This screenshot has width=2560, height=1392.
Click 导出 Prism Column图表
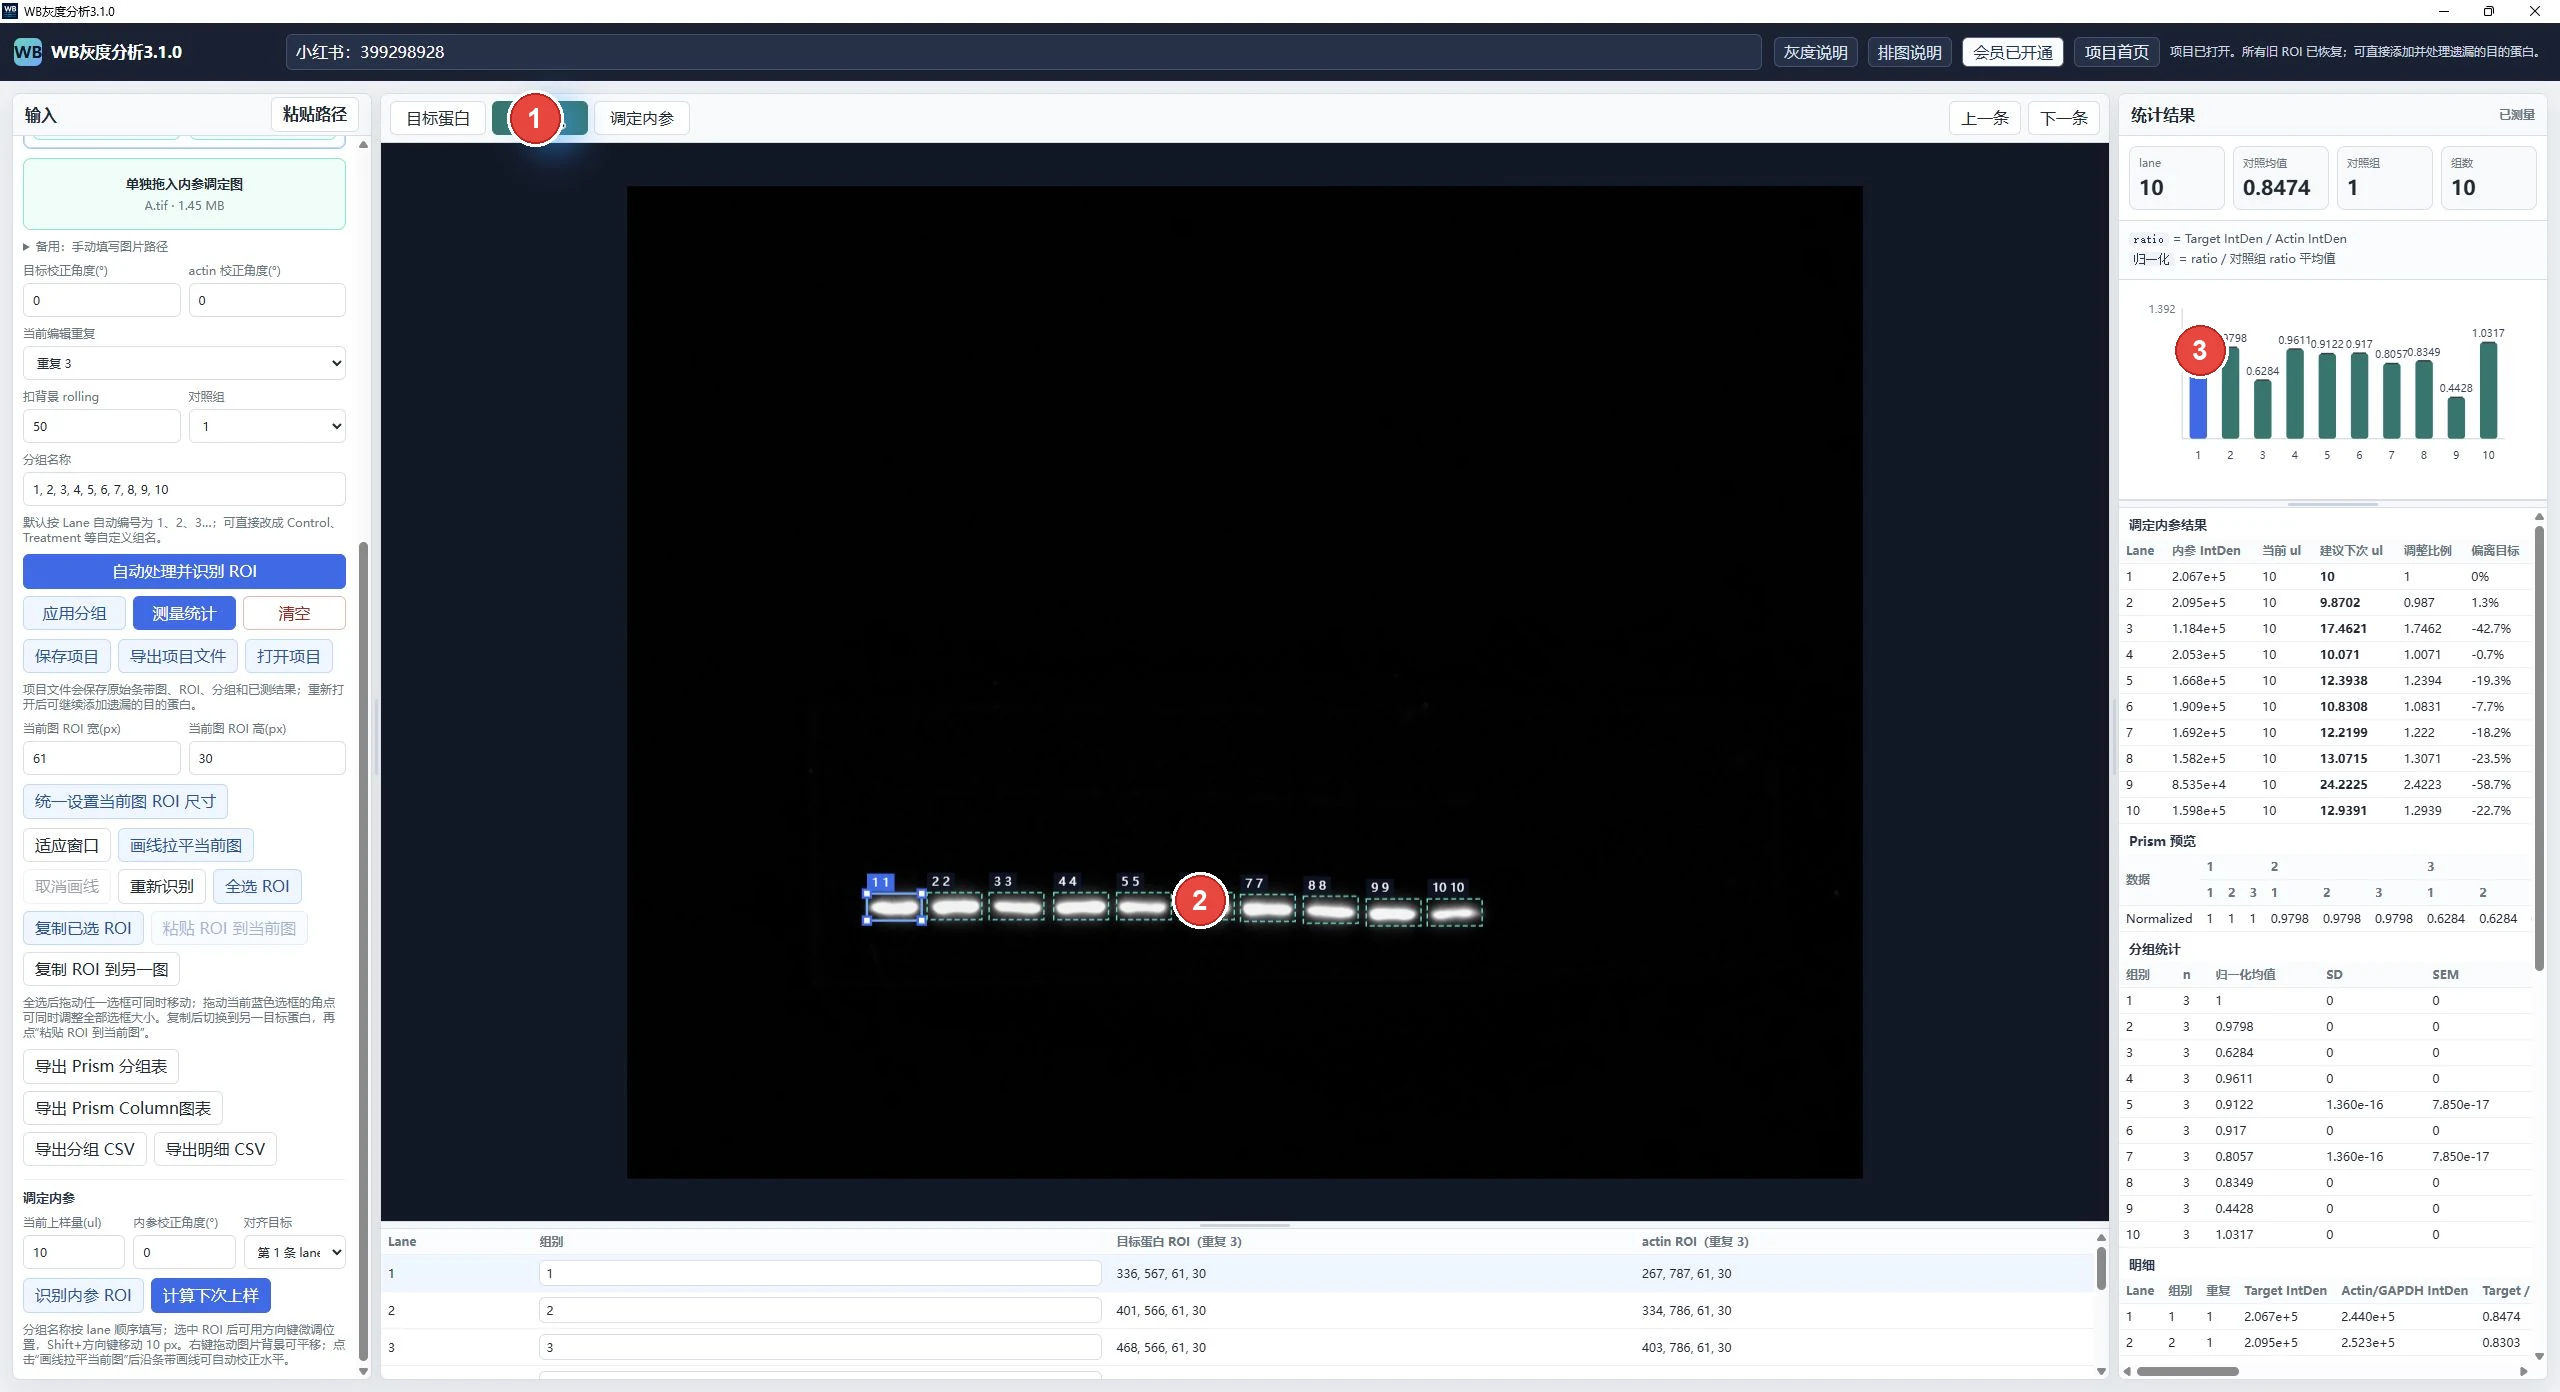click(x=123, y=1108)
